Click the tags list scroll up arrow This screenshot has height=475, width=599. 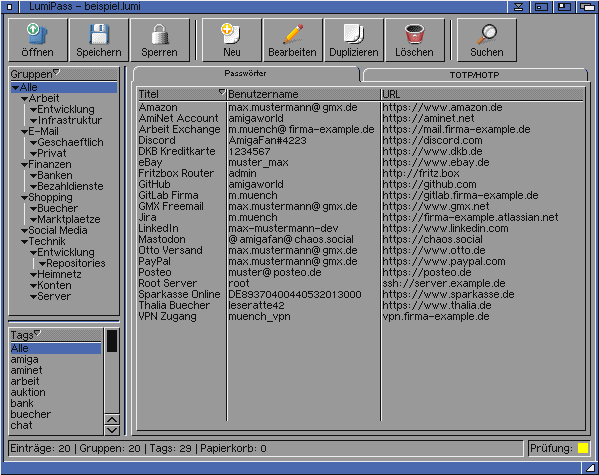coord(112,420)
